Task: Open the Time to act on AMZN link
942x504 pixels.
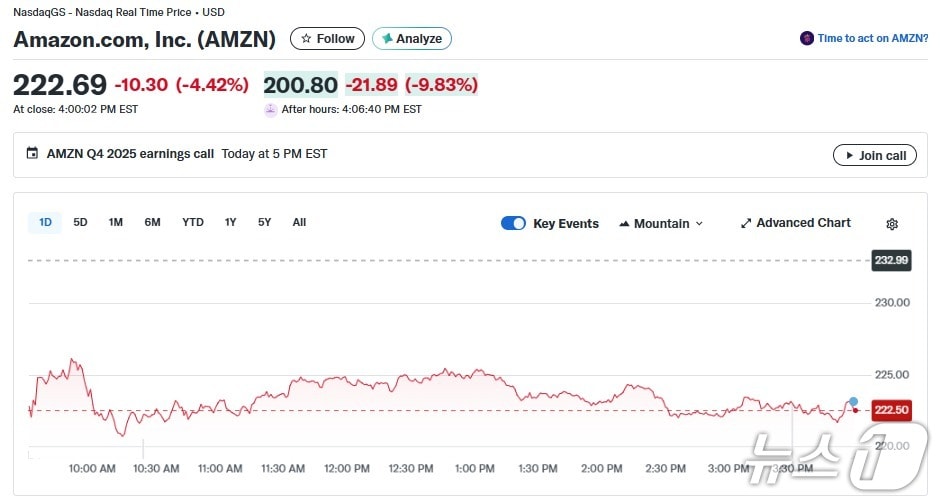Action: pos(872,38)
